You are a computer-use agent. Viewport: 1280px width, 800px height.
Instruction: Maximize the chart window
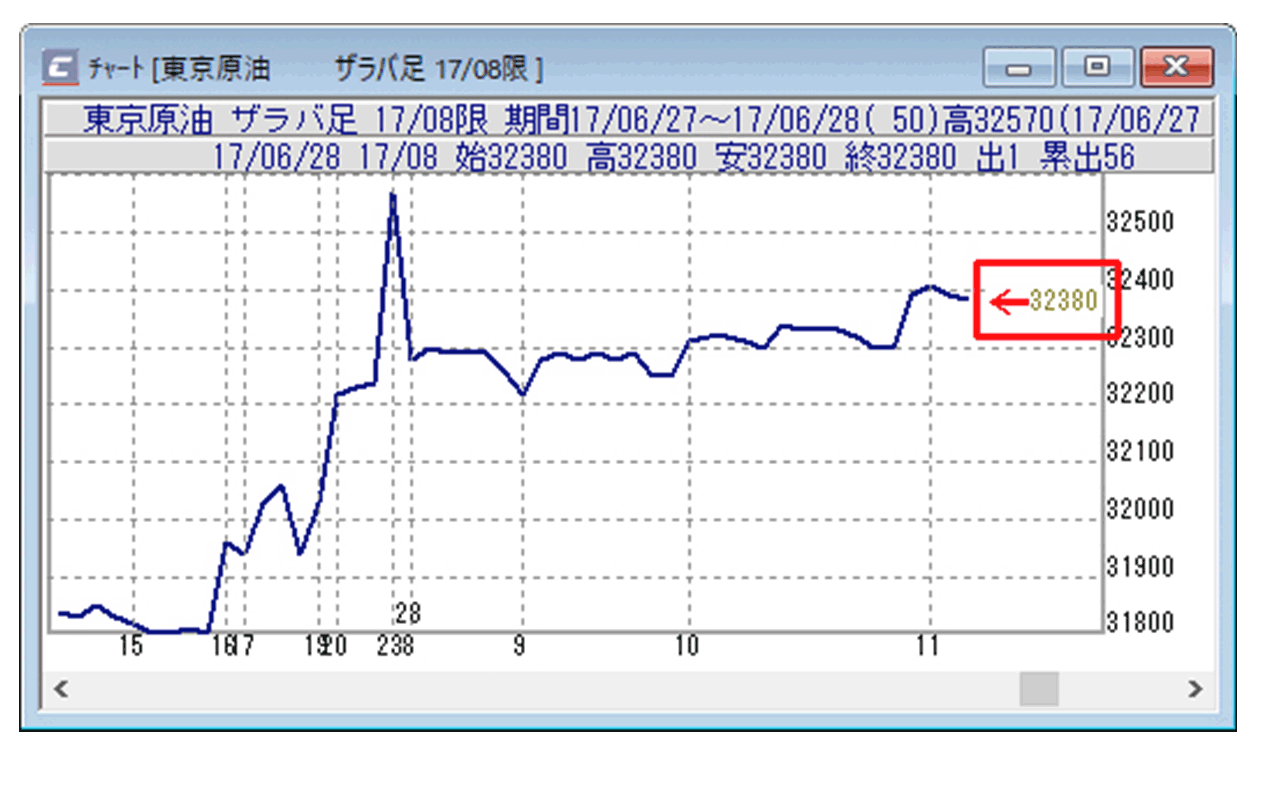click(x=1097, y=68)
